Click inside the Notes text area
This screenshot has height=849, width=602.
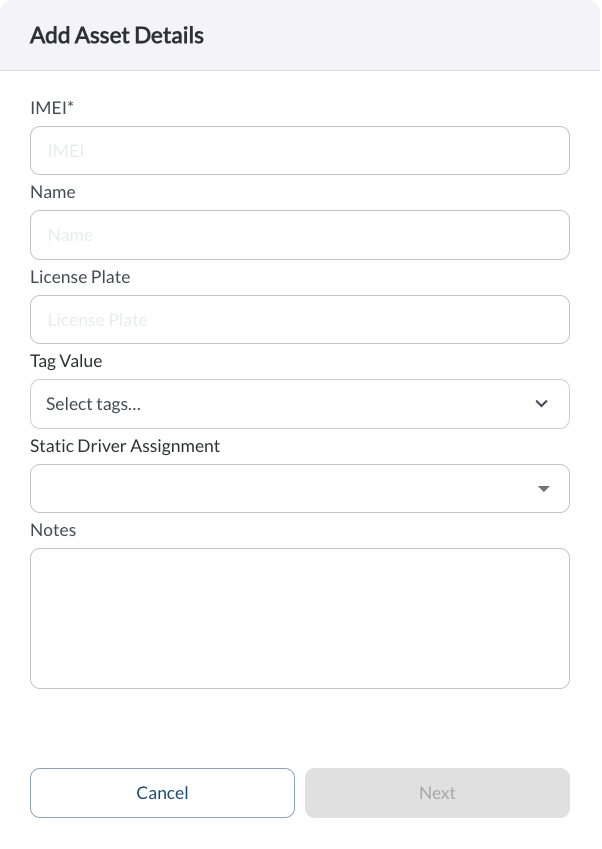pos(300,618)
